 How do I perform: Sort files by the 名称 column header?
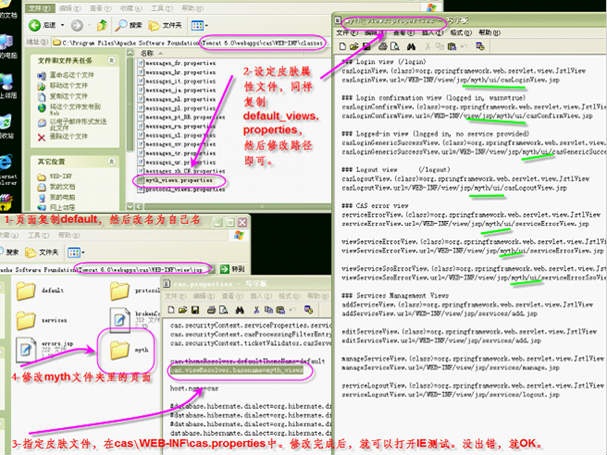[x=147, y=53]
